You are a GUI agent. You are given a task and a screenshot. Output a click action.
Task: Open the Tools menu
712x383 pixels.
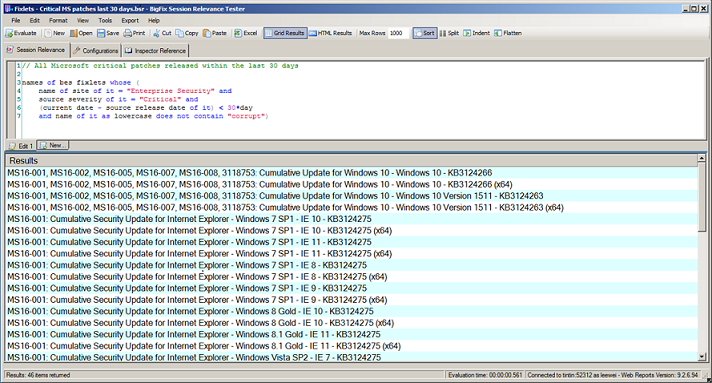[x=105, y=20]
